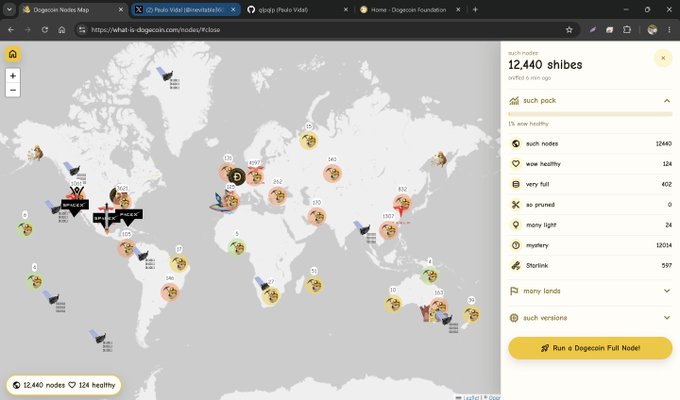This screenshot has width=680, height=400.
Task: Click the many light pin icon
Action: point(516,225)
